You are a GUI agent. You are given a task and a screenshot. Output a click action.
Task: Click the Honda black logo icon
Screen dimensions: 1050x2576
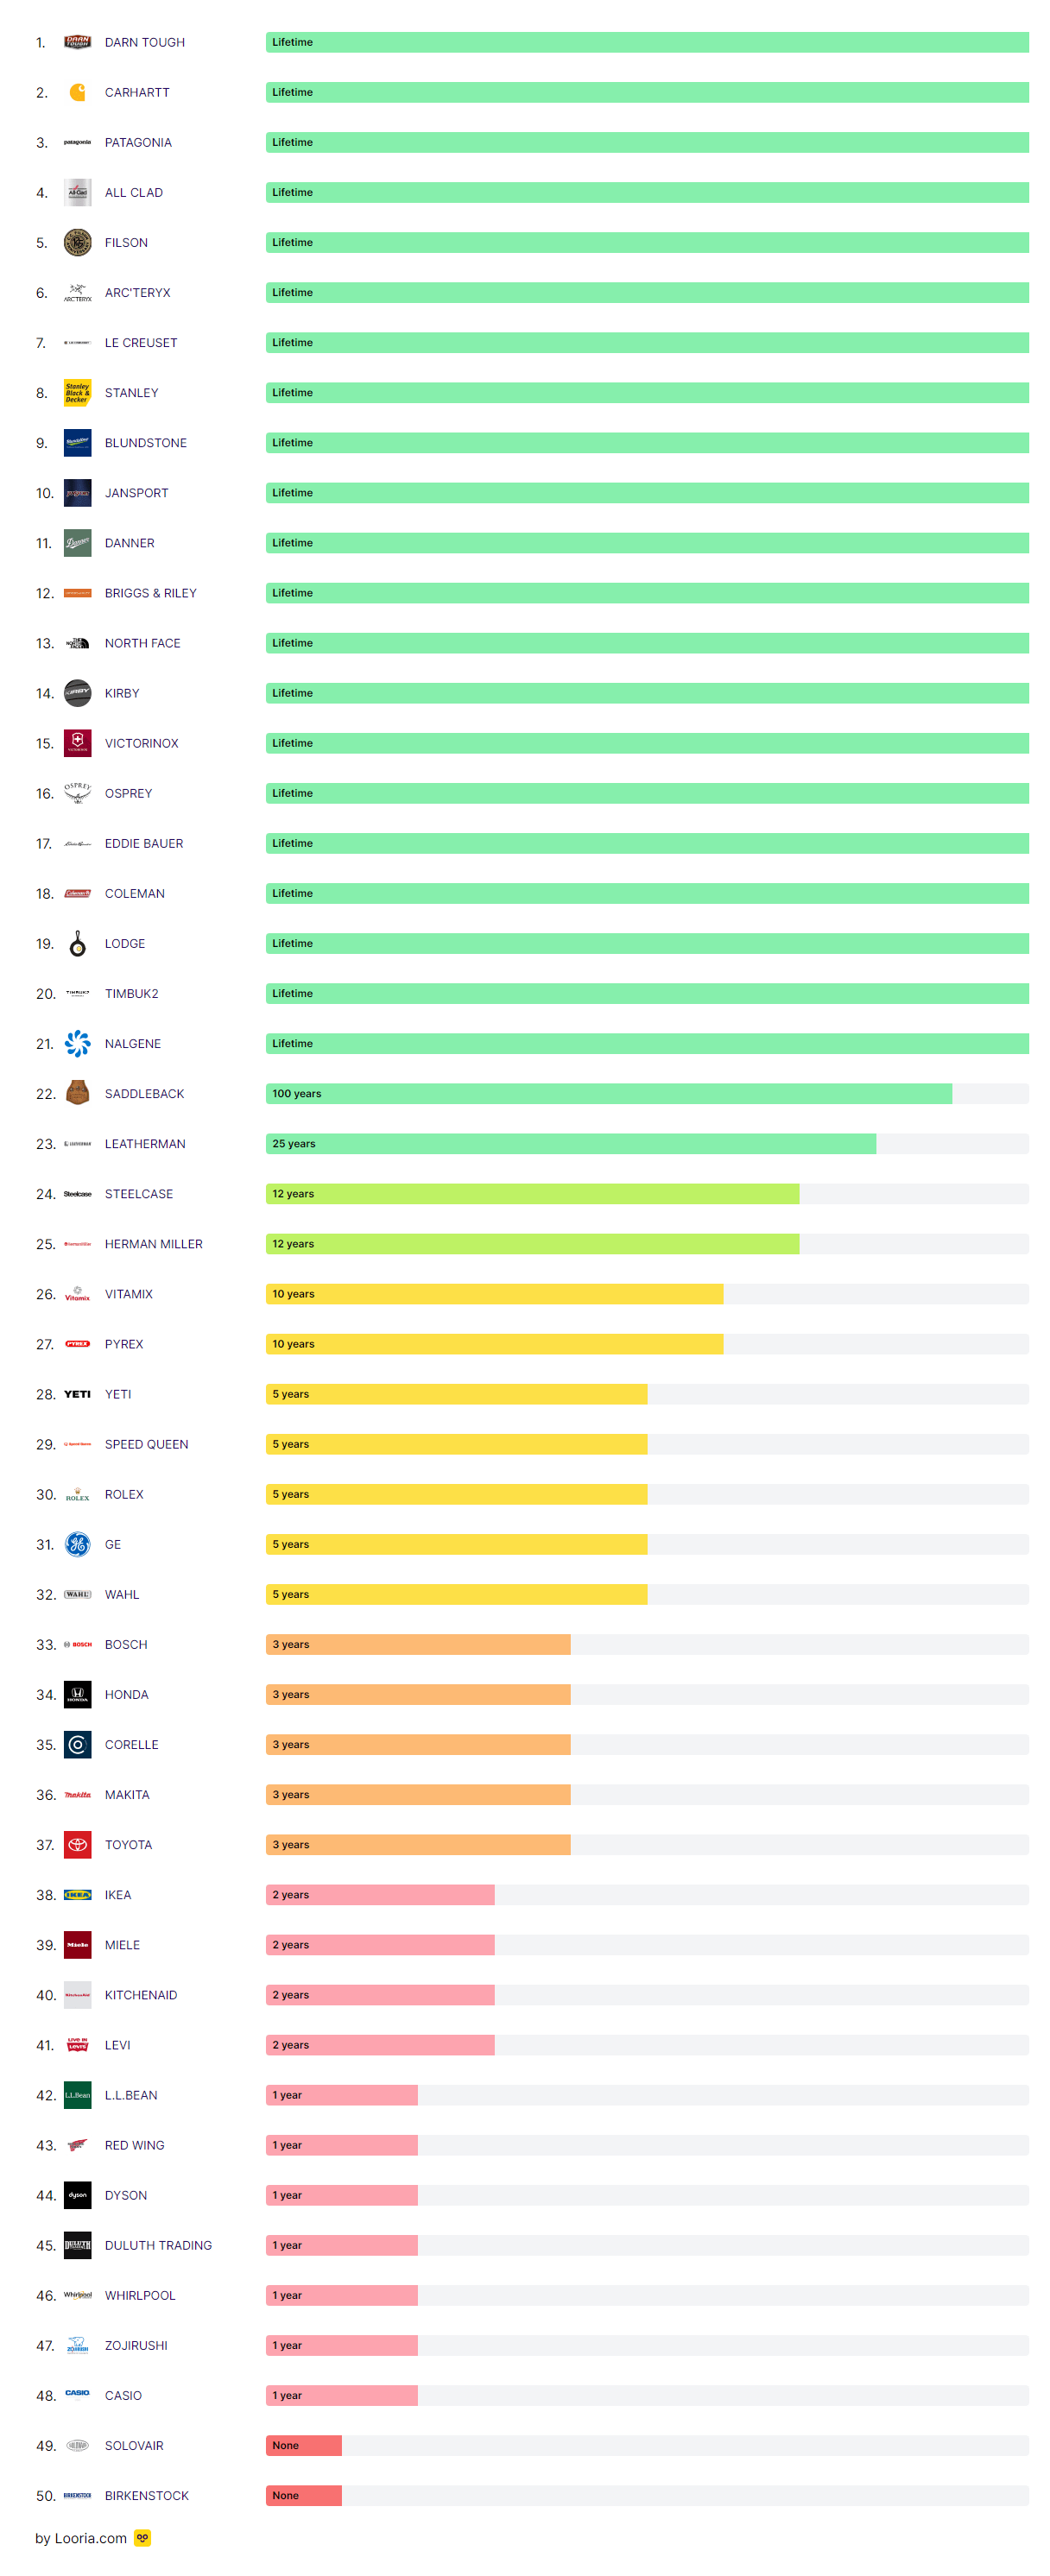77,1694
